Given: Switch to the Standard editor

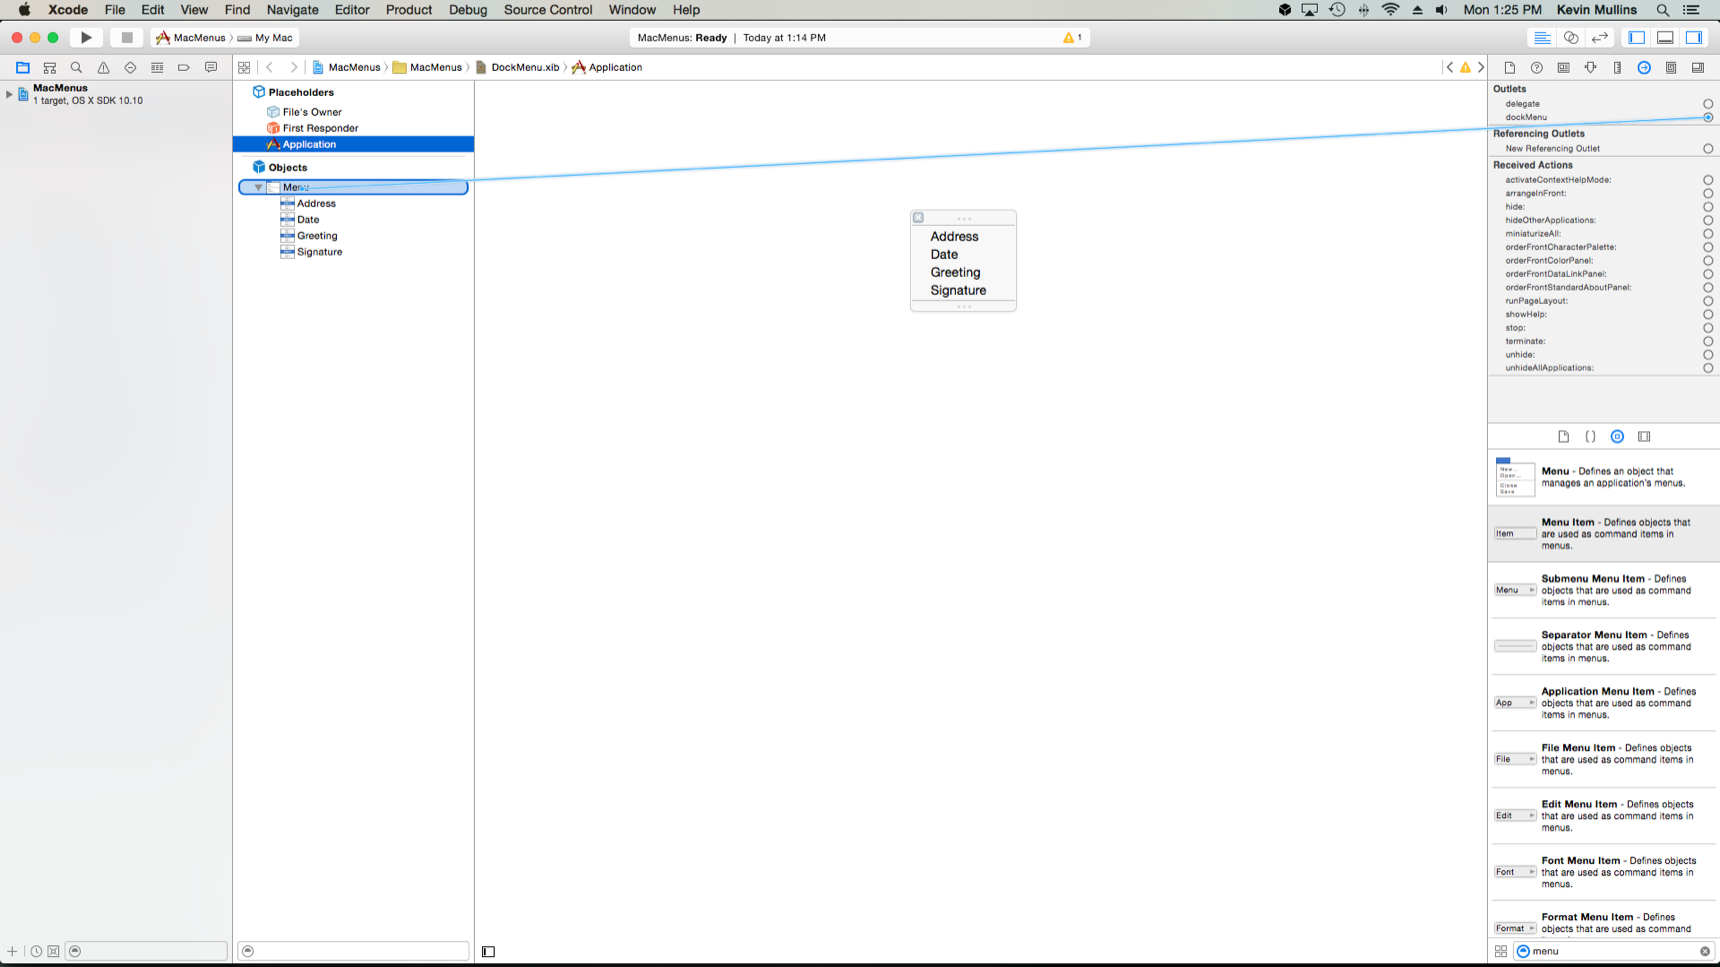Looking at the screenshot, I should pyautogui.click(x=1542, y=38).
